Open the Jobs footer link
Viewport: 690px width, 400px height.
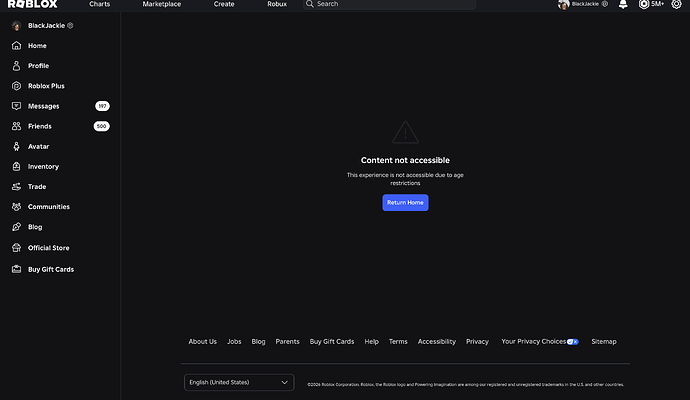pyautogui.click(x=234, y=341)
